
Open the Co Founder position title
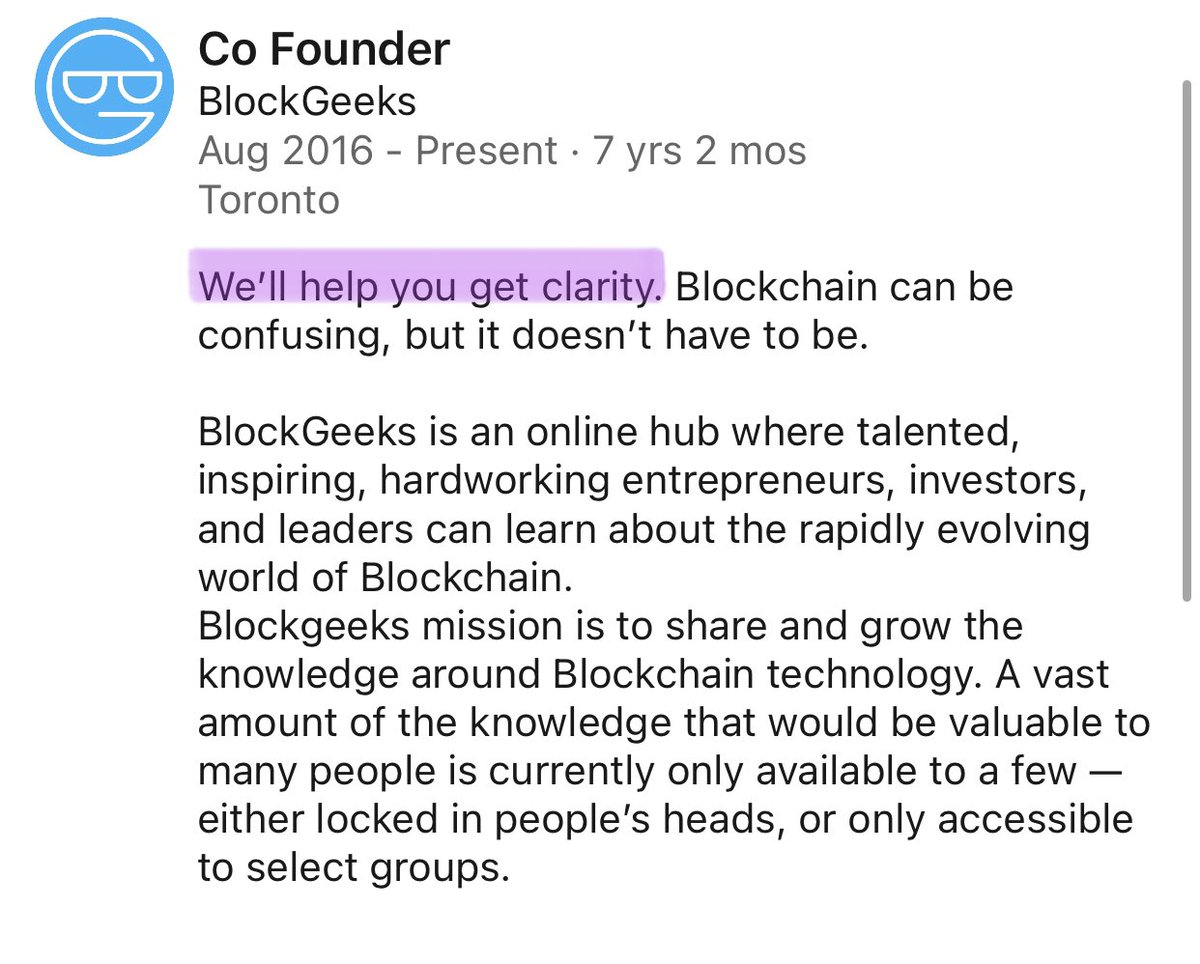pos(324,48)
